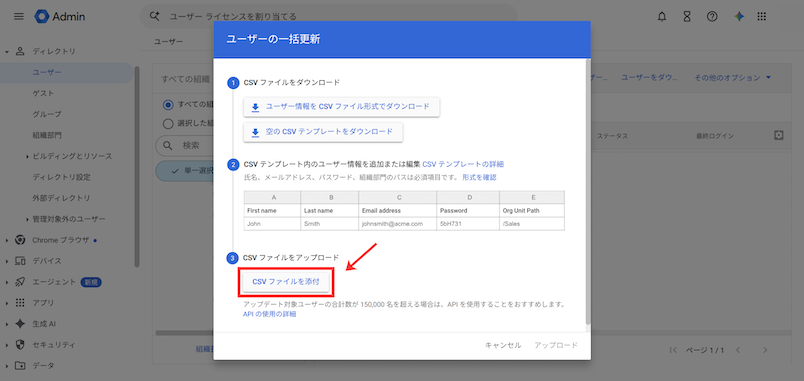Open the Google apps grid
804x381 pixels.
762,16
